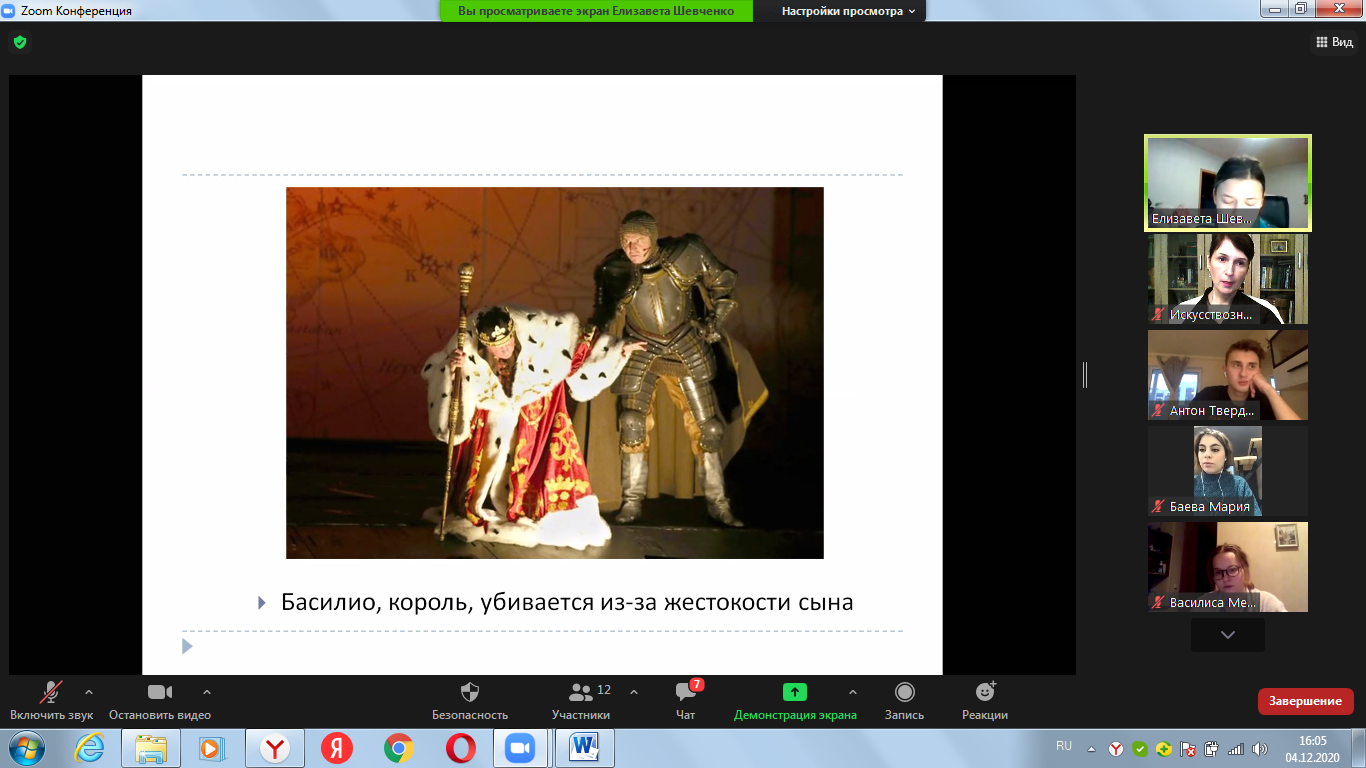Click the Вид layout button
Screen dimensions: 1366x768
coord(1333,42)
